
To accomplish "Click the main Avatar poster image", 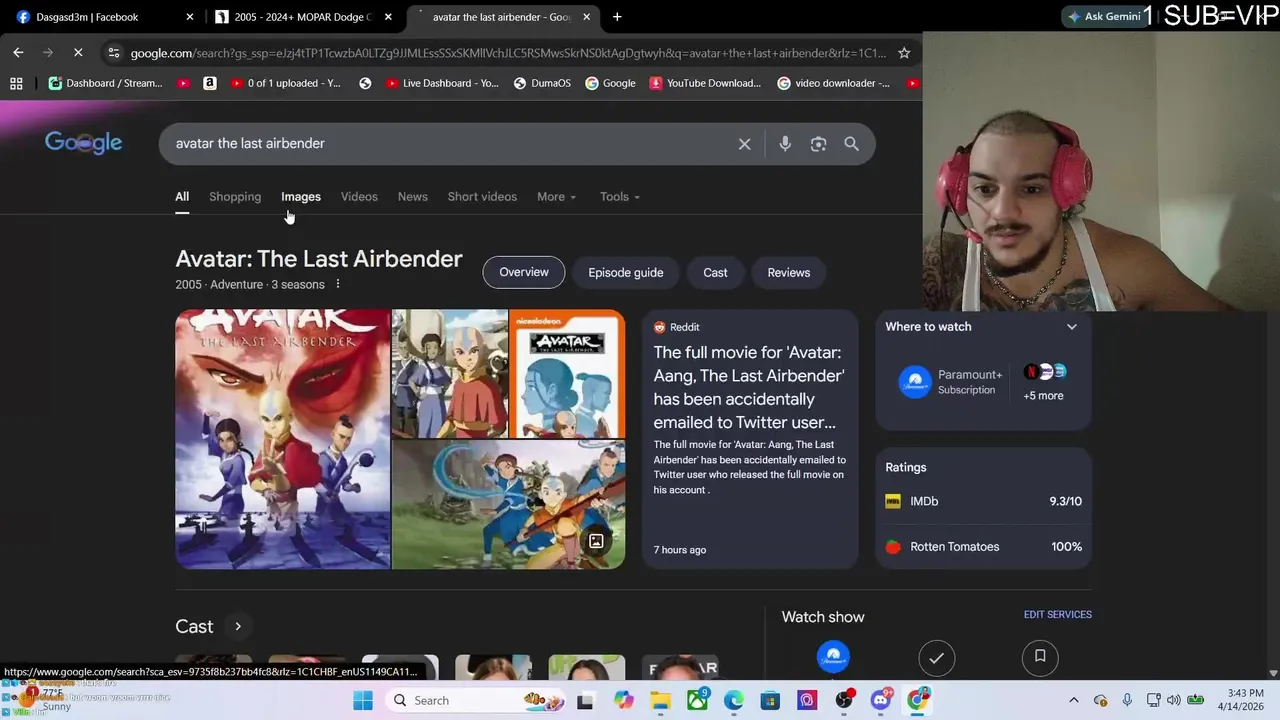I will 283,439.
